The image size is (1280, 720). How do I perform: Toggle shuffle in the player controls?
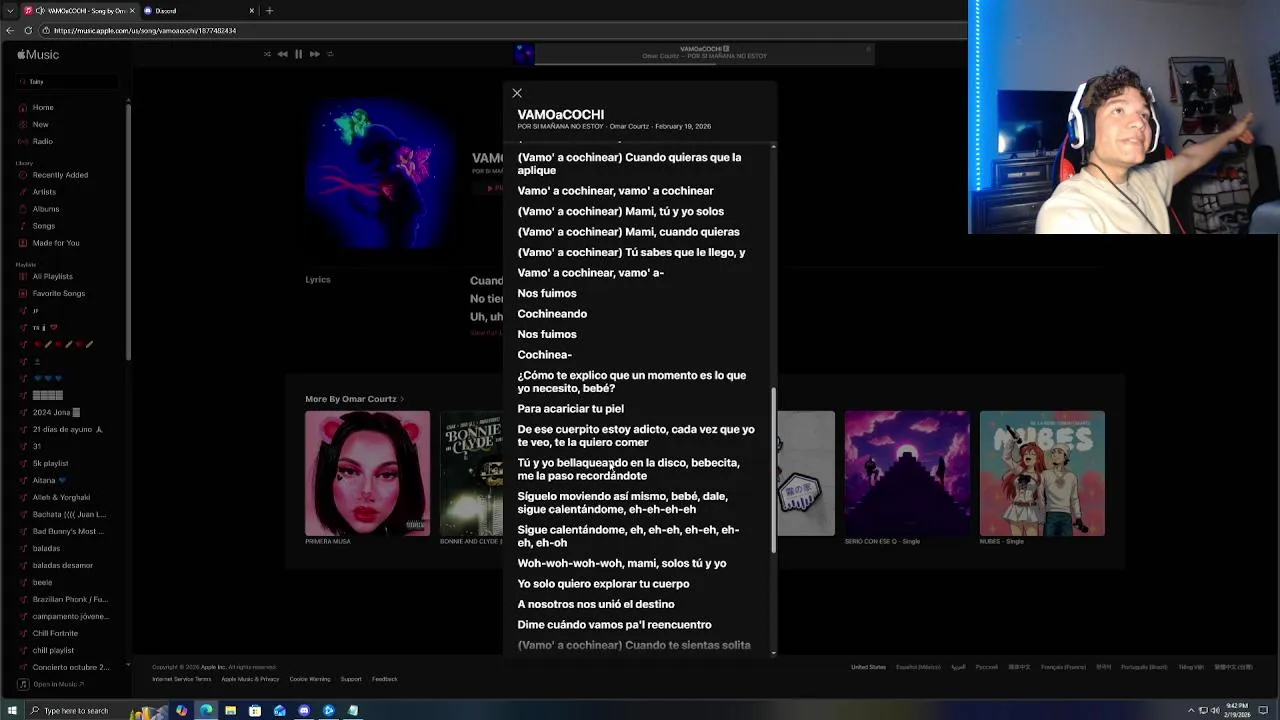click(267, 54)
